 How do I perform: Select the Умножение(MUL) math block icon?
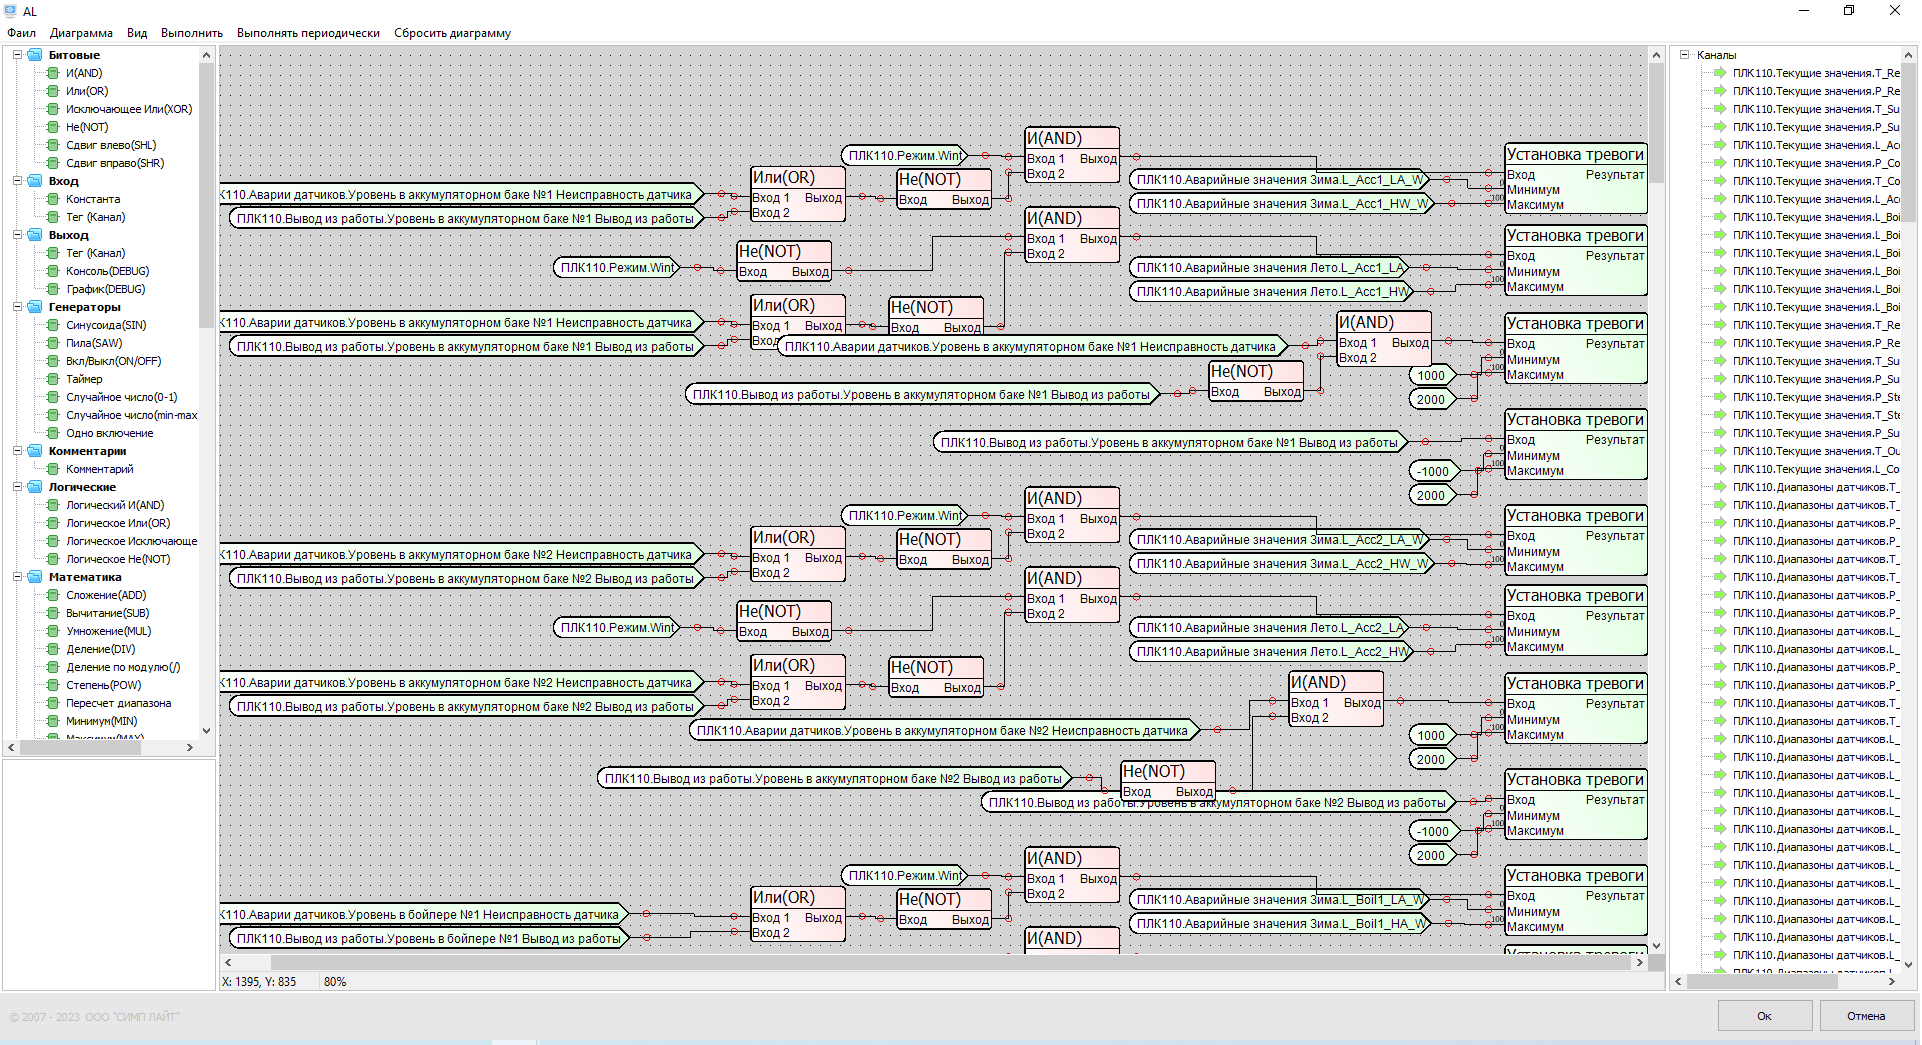click(53, 631)
